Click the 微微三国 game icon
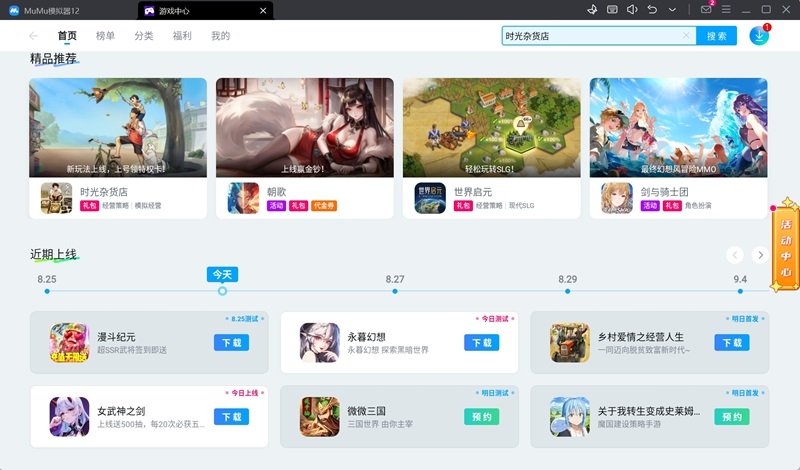 click(319, 417)
